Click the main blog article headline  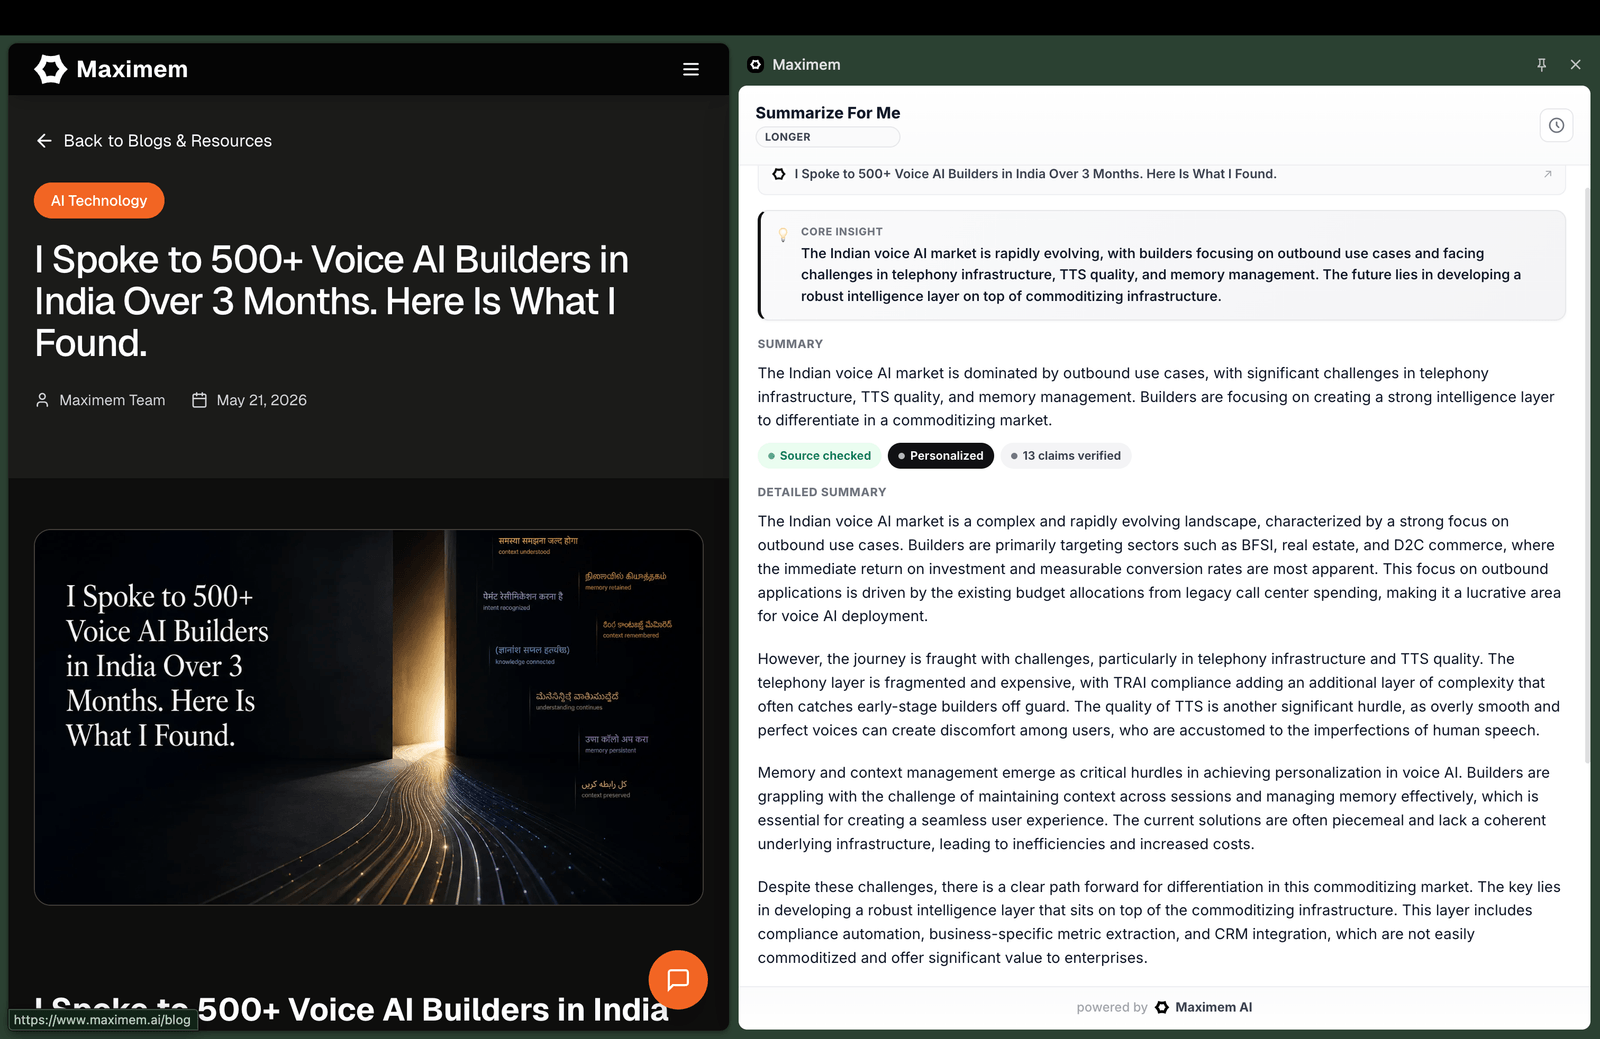pos(331,301)
